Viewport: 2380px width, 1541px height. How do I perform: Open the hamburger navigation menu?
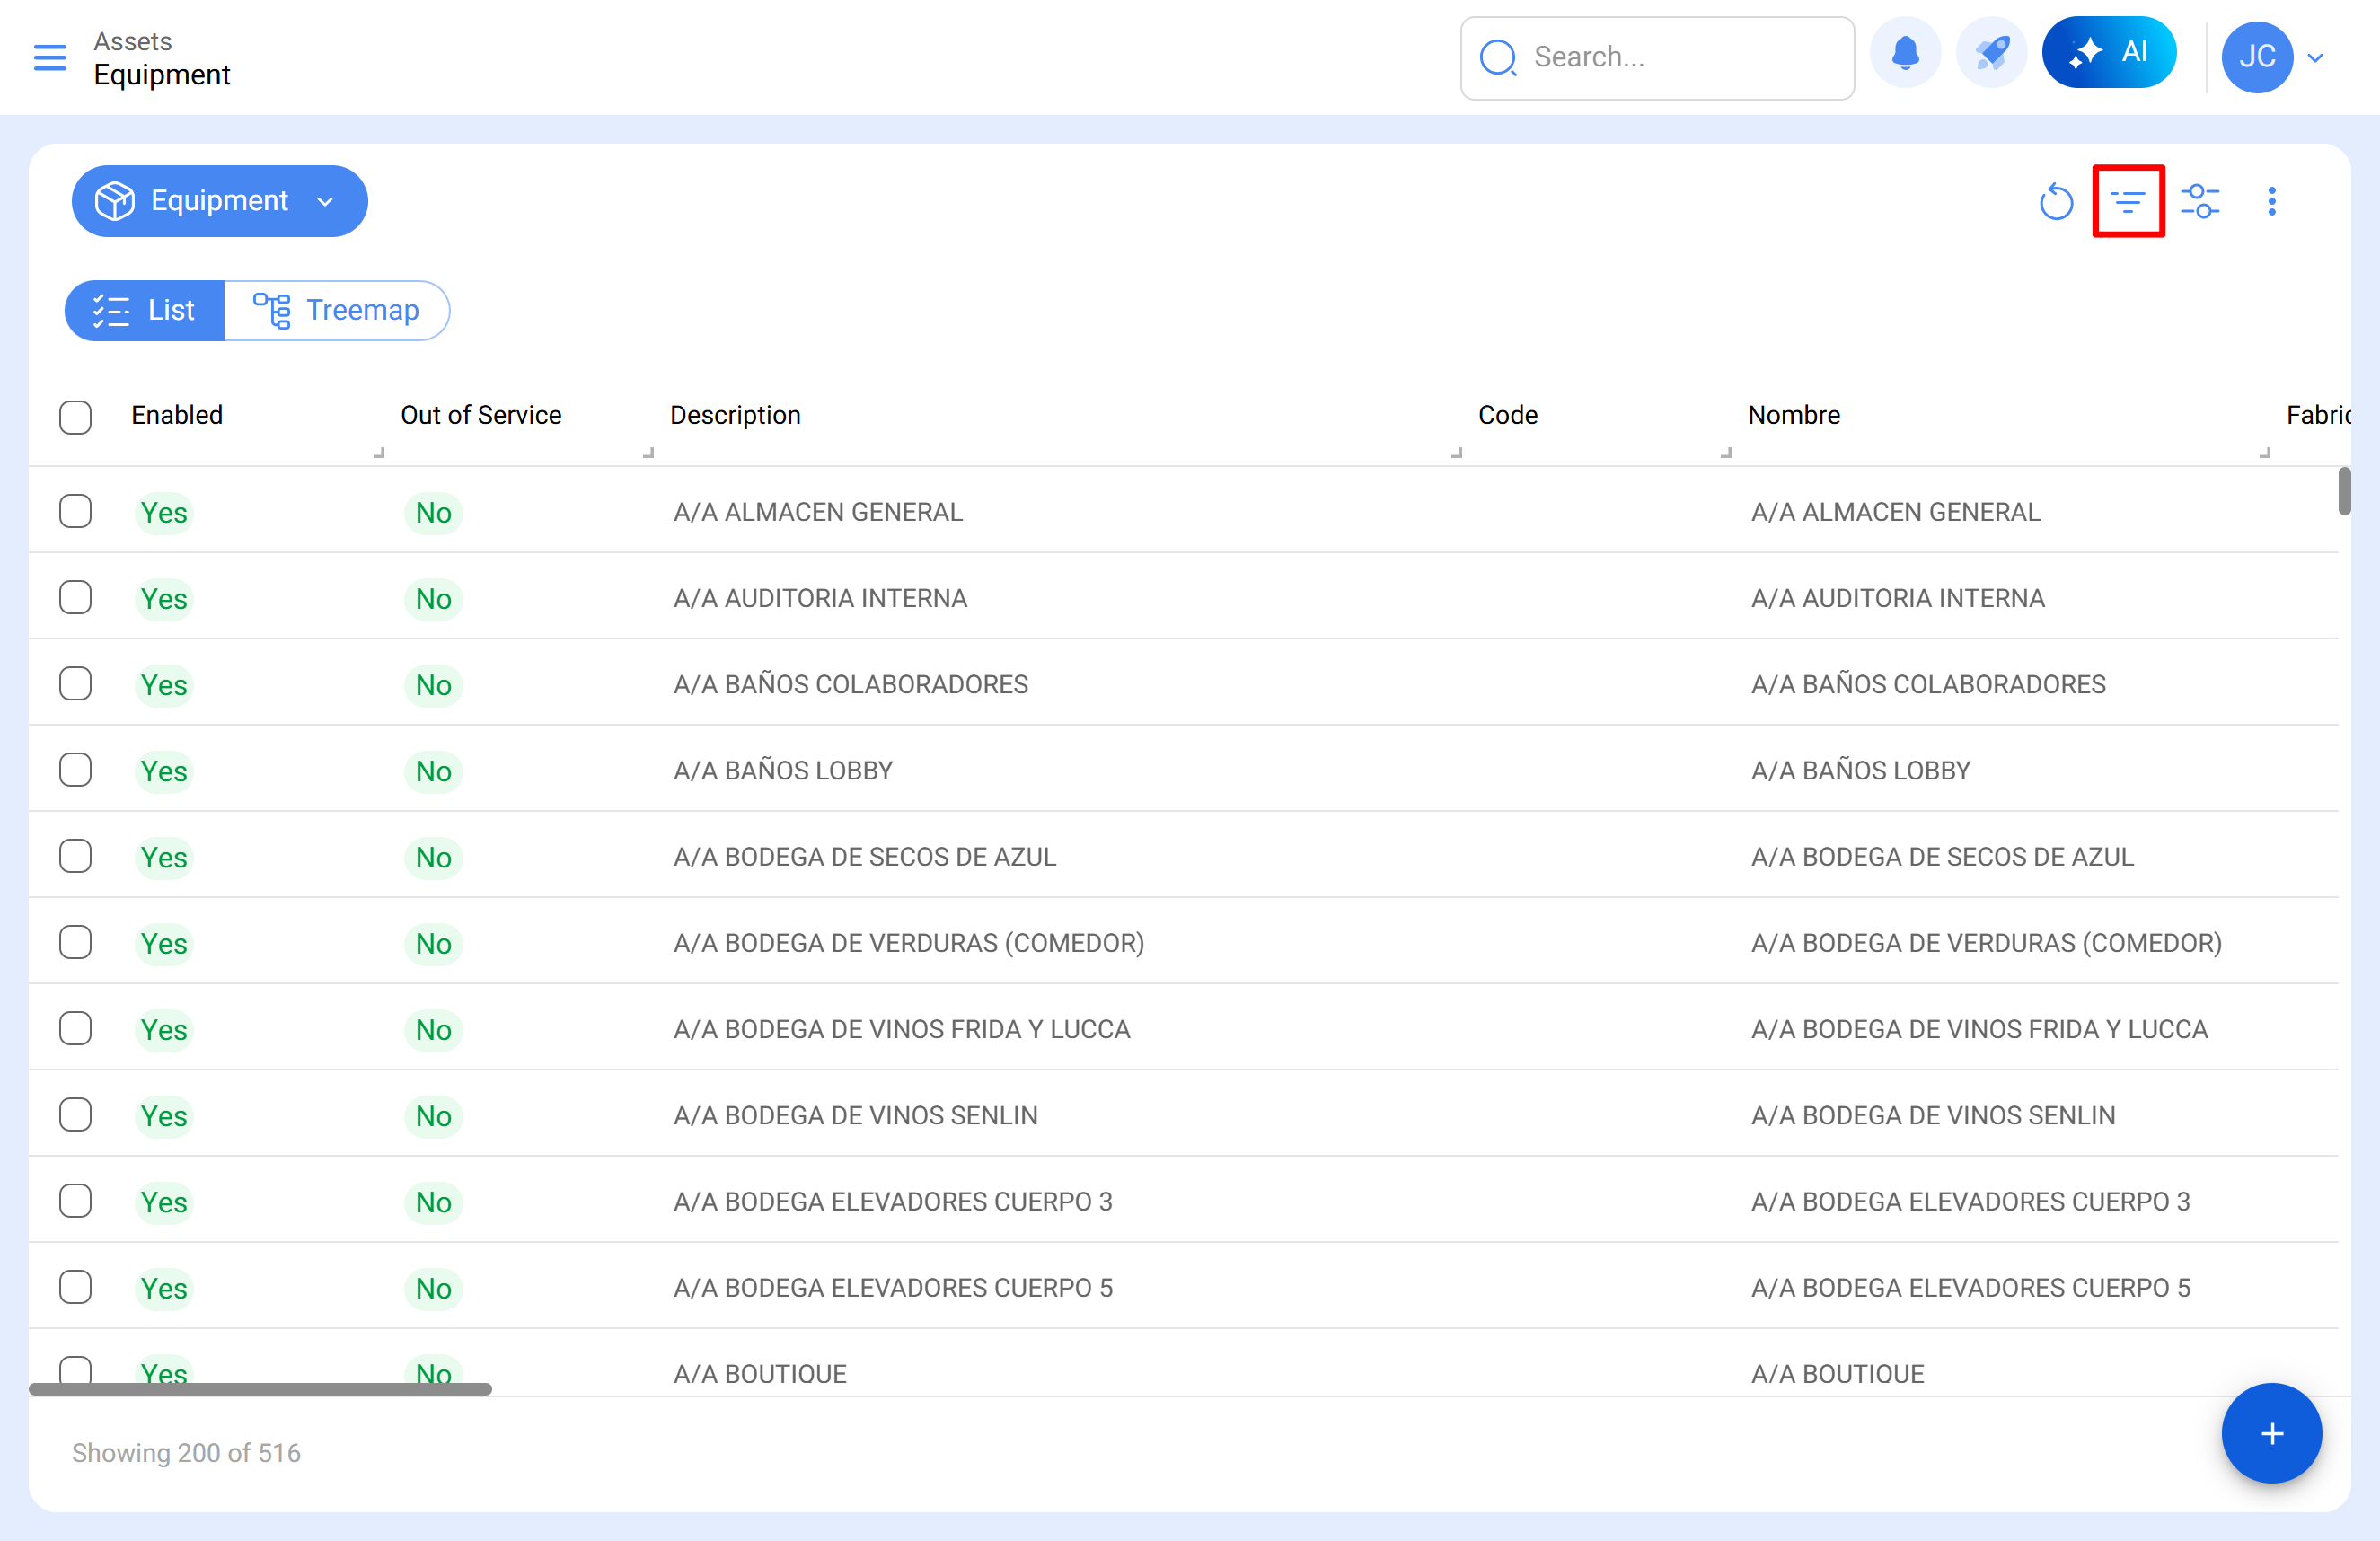(x=50, y=57)
